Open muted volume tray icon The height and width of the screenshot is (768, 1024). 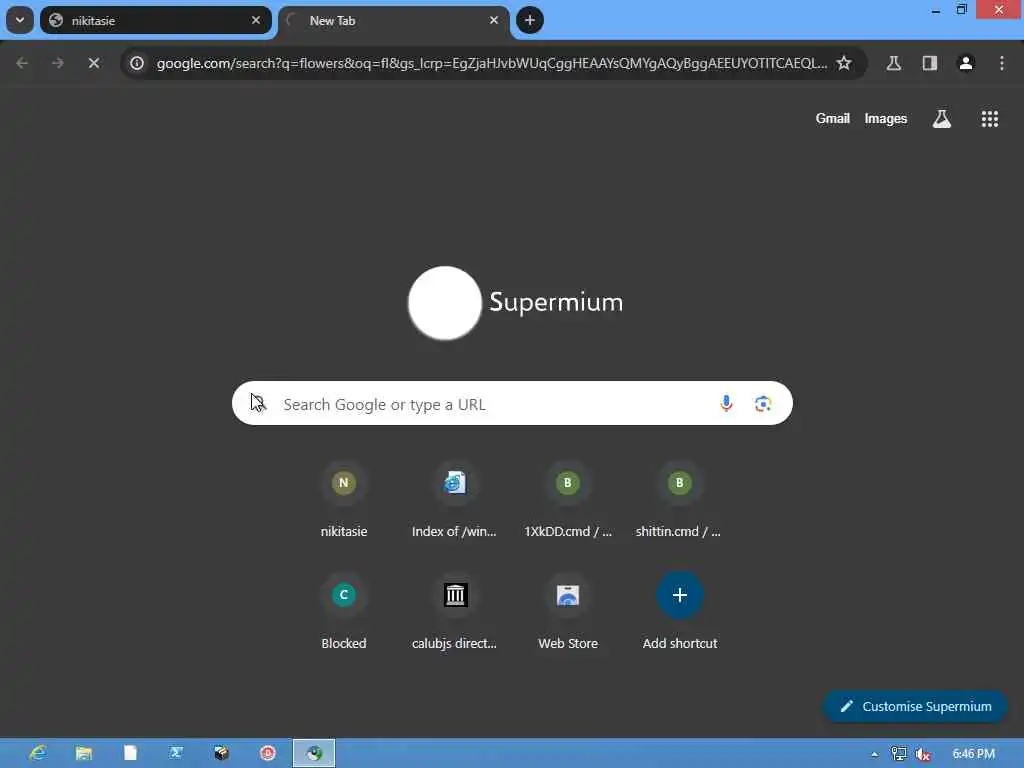point(923,754)
